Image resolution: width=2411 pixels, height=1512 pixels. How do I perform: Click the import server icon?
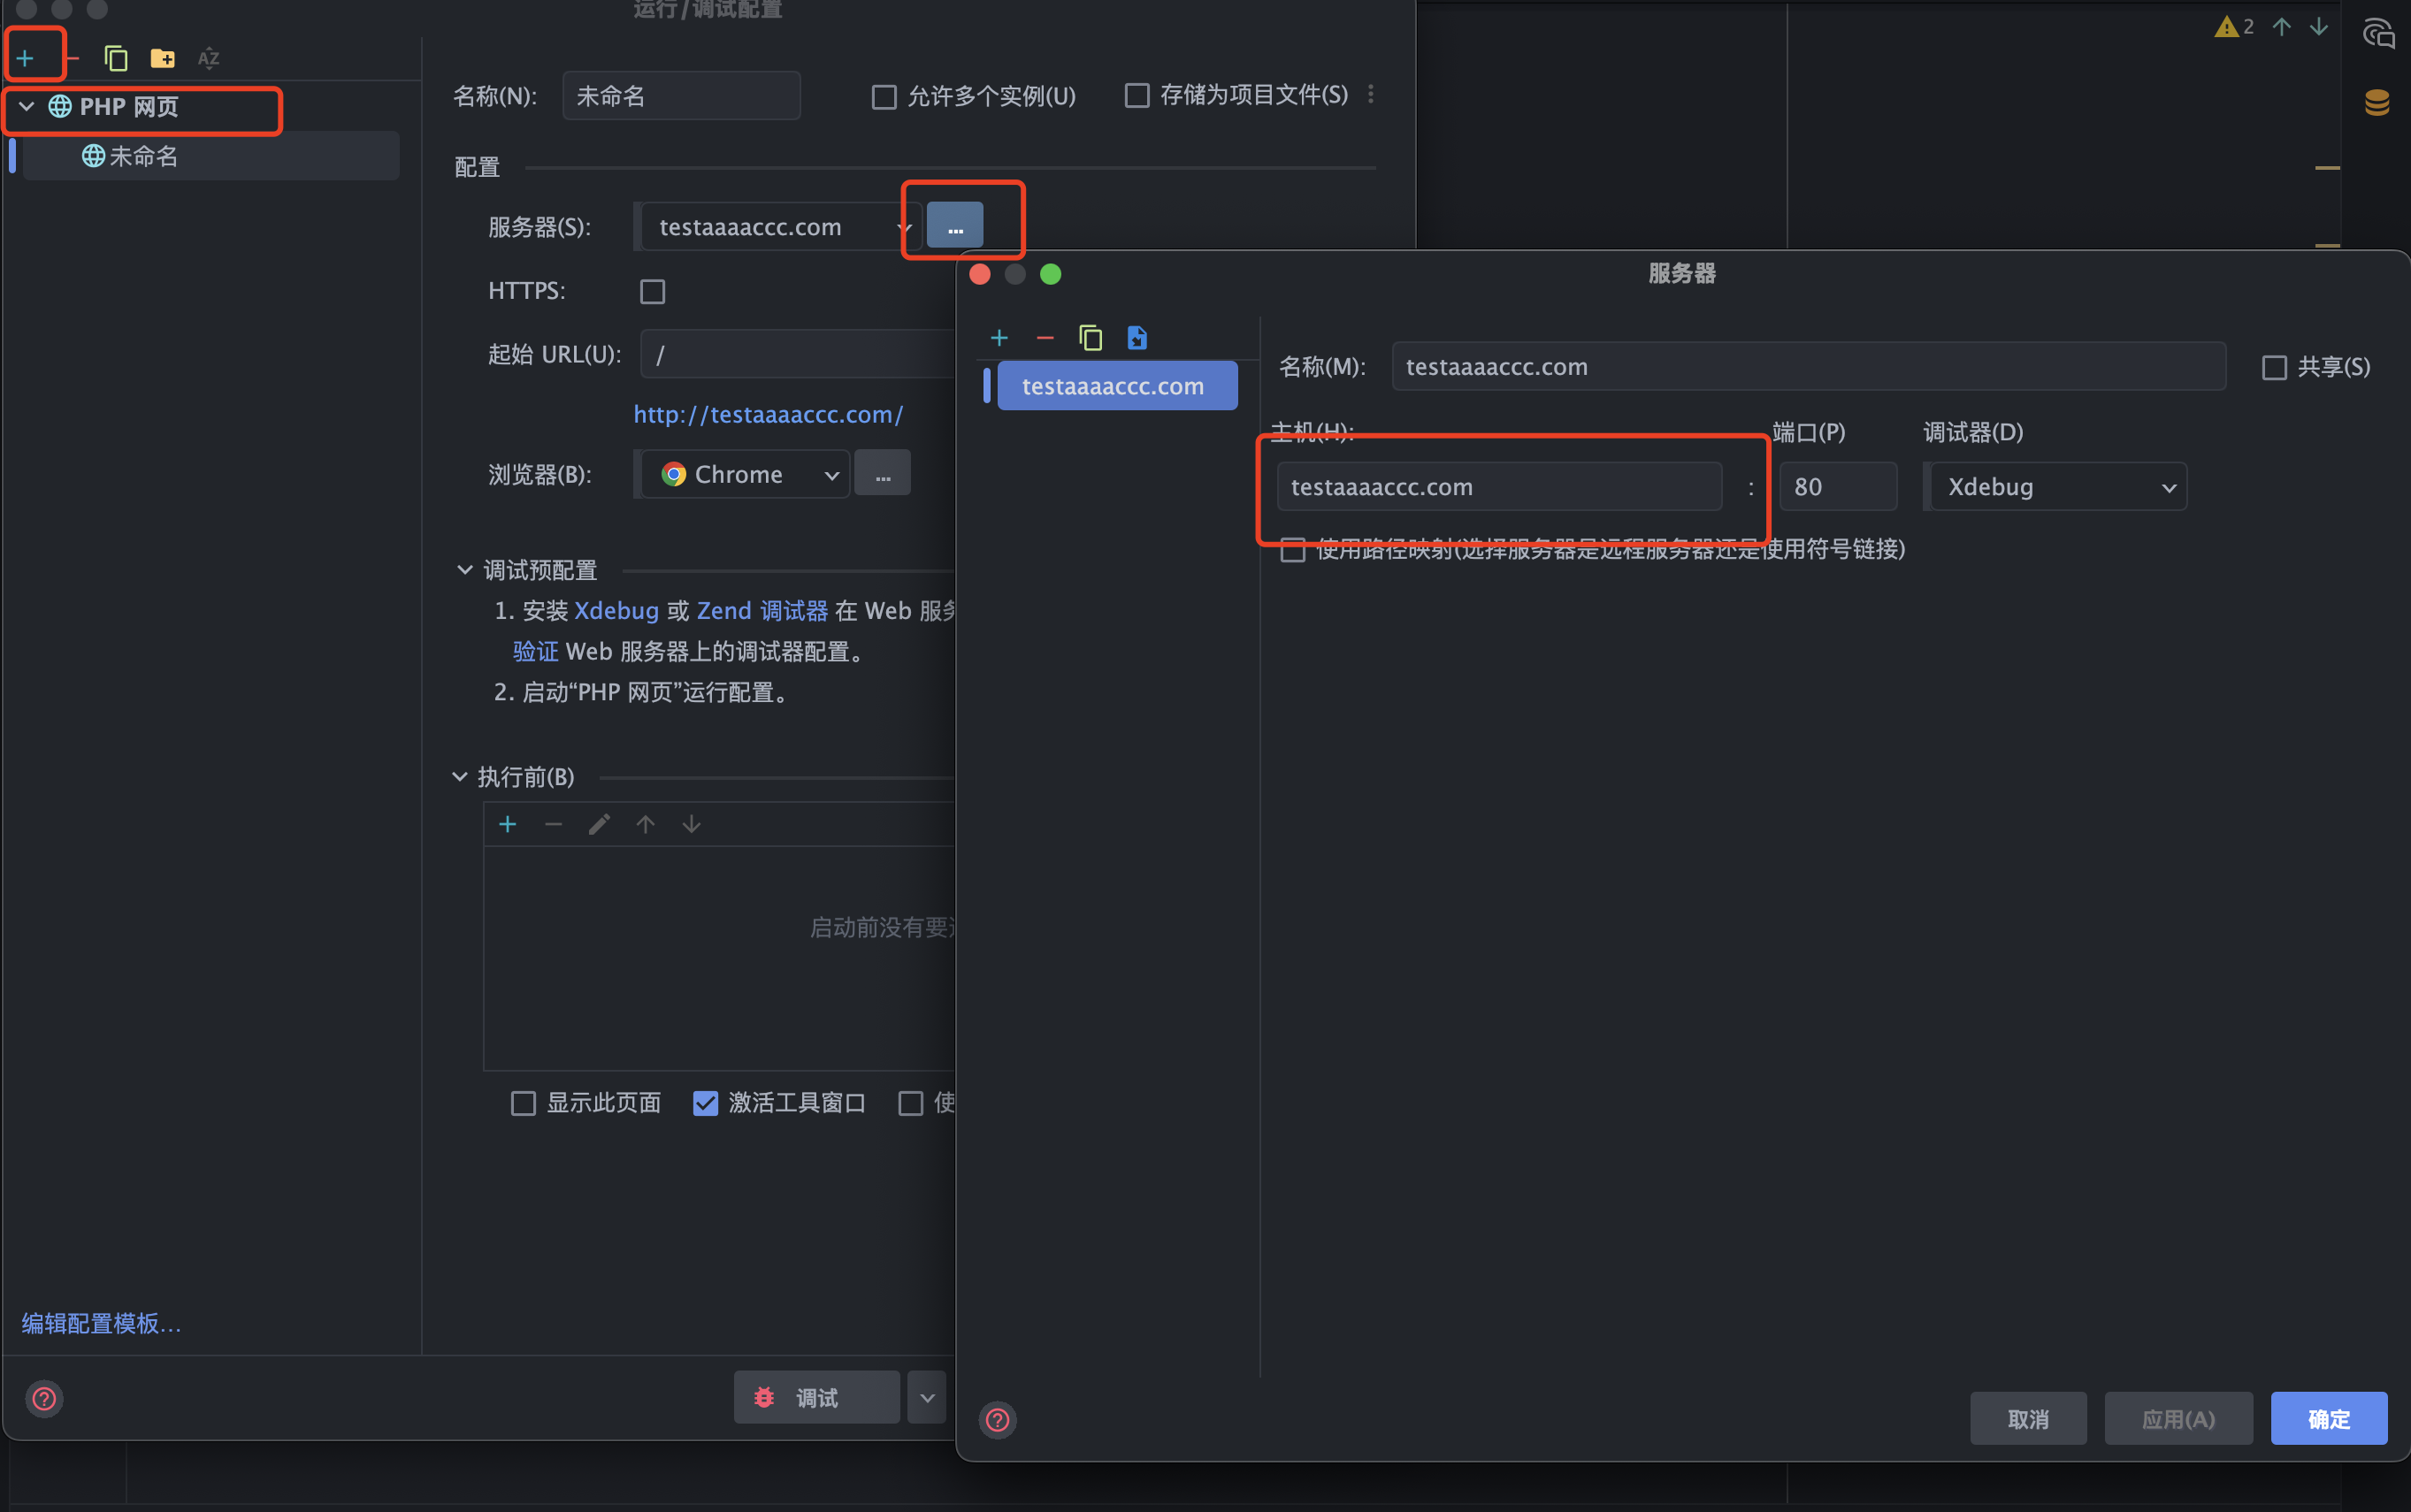1137,338
